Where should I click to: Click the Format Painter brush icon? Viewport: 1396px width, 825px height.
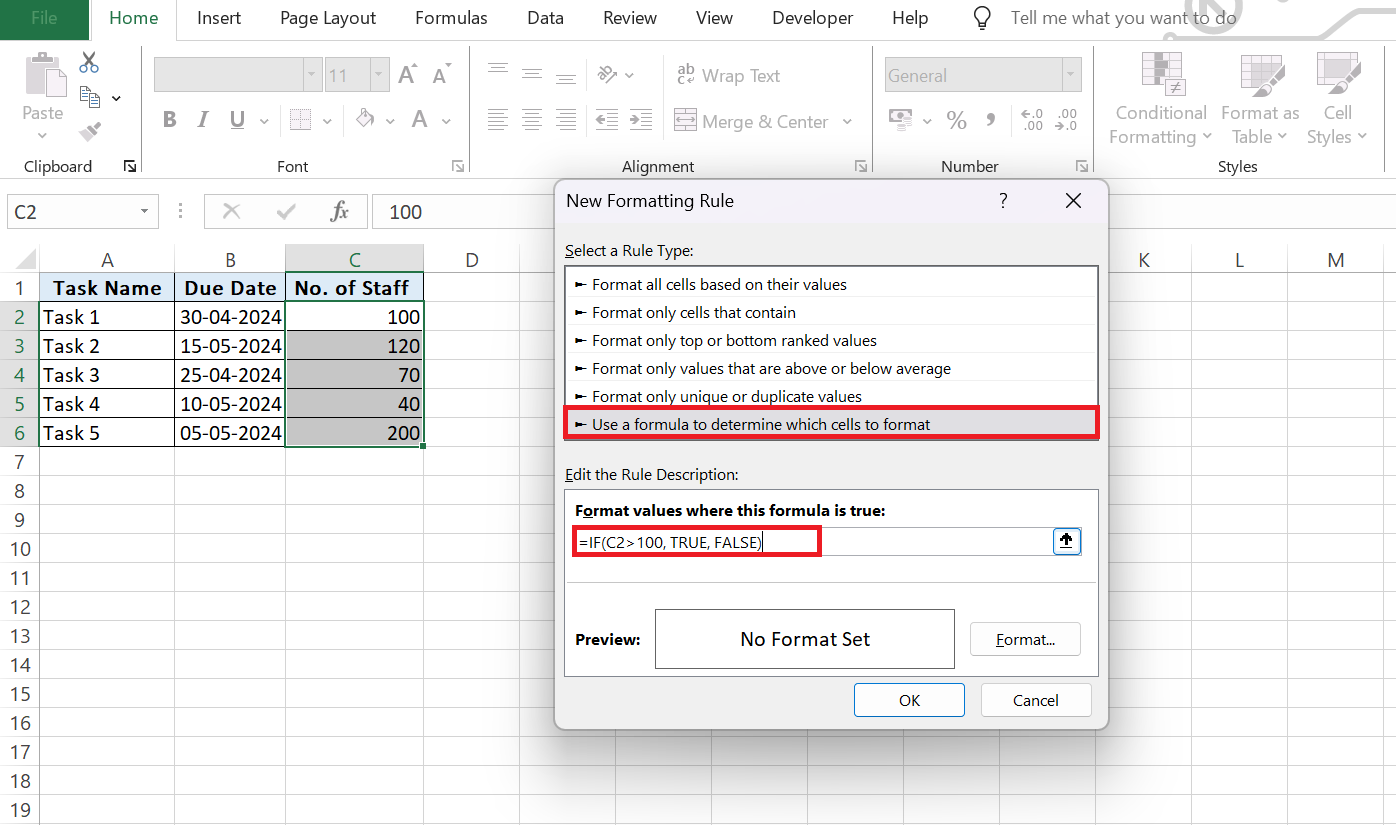[89, 131]
